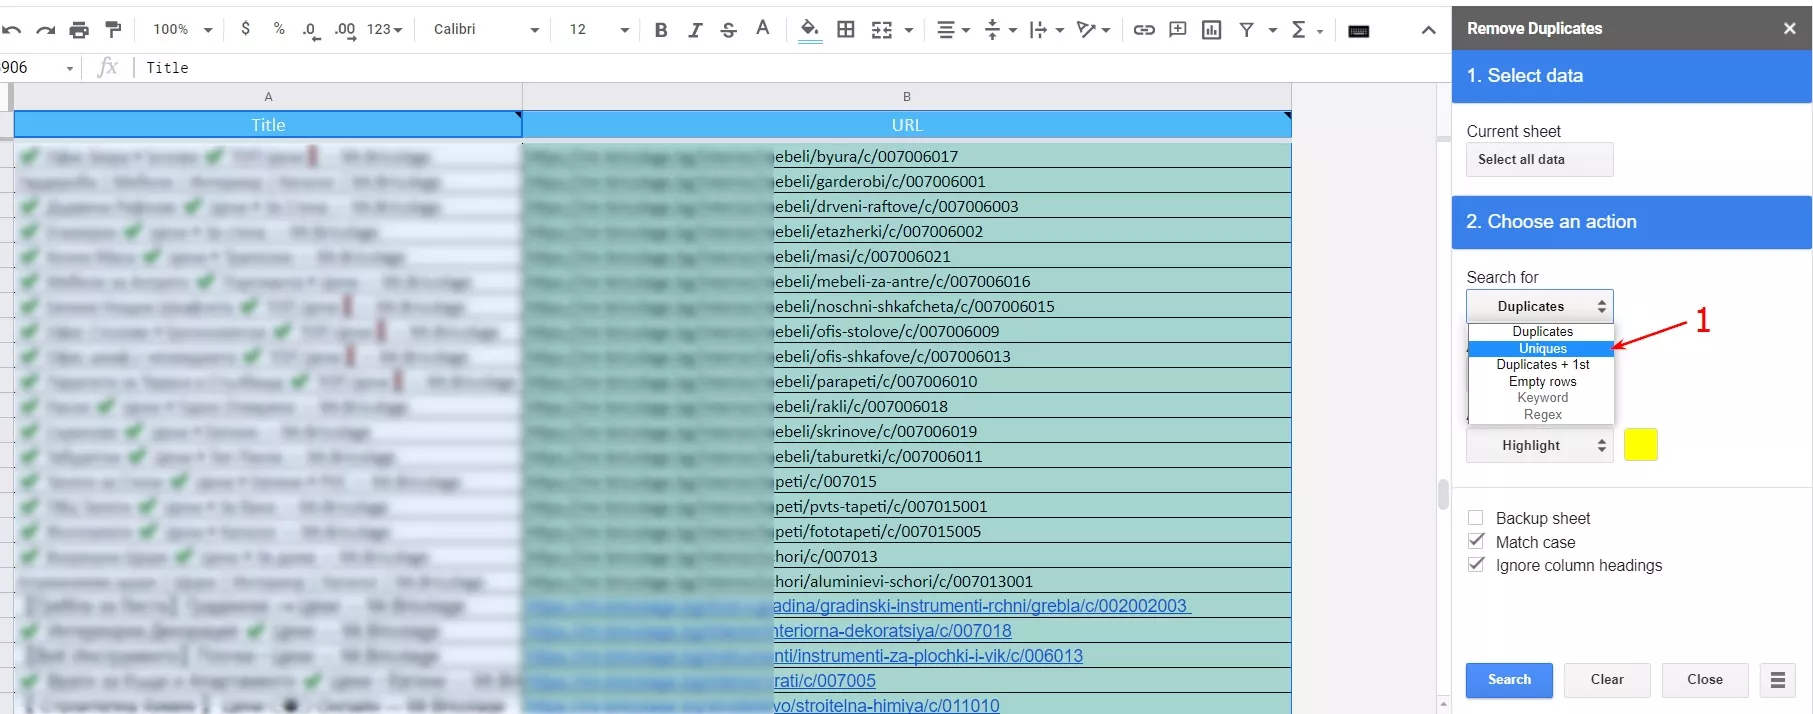Pick the yellow highlight color swatch

pyautogui.click(x=1640, y=445)
